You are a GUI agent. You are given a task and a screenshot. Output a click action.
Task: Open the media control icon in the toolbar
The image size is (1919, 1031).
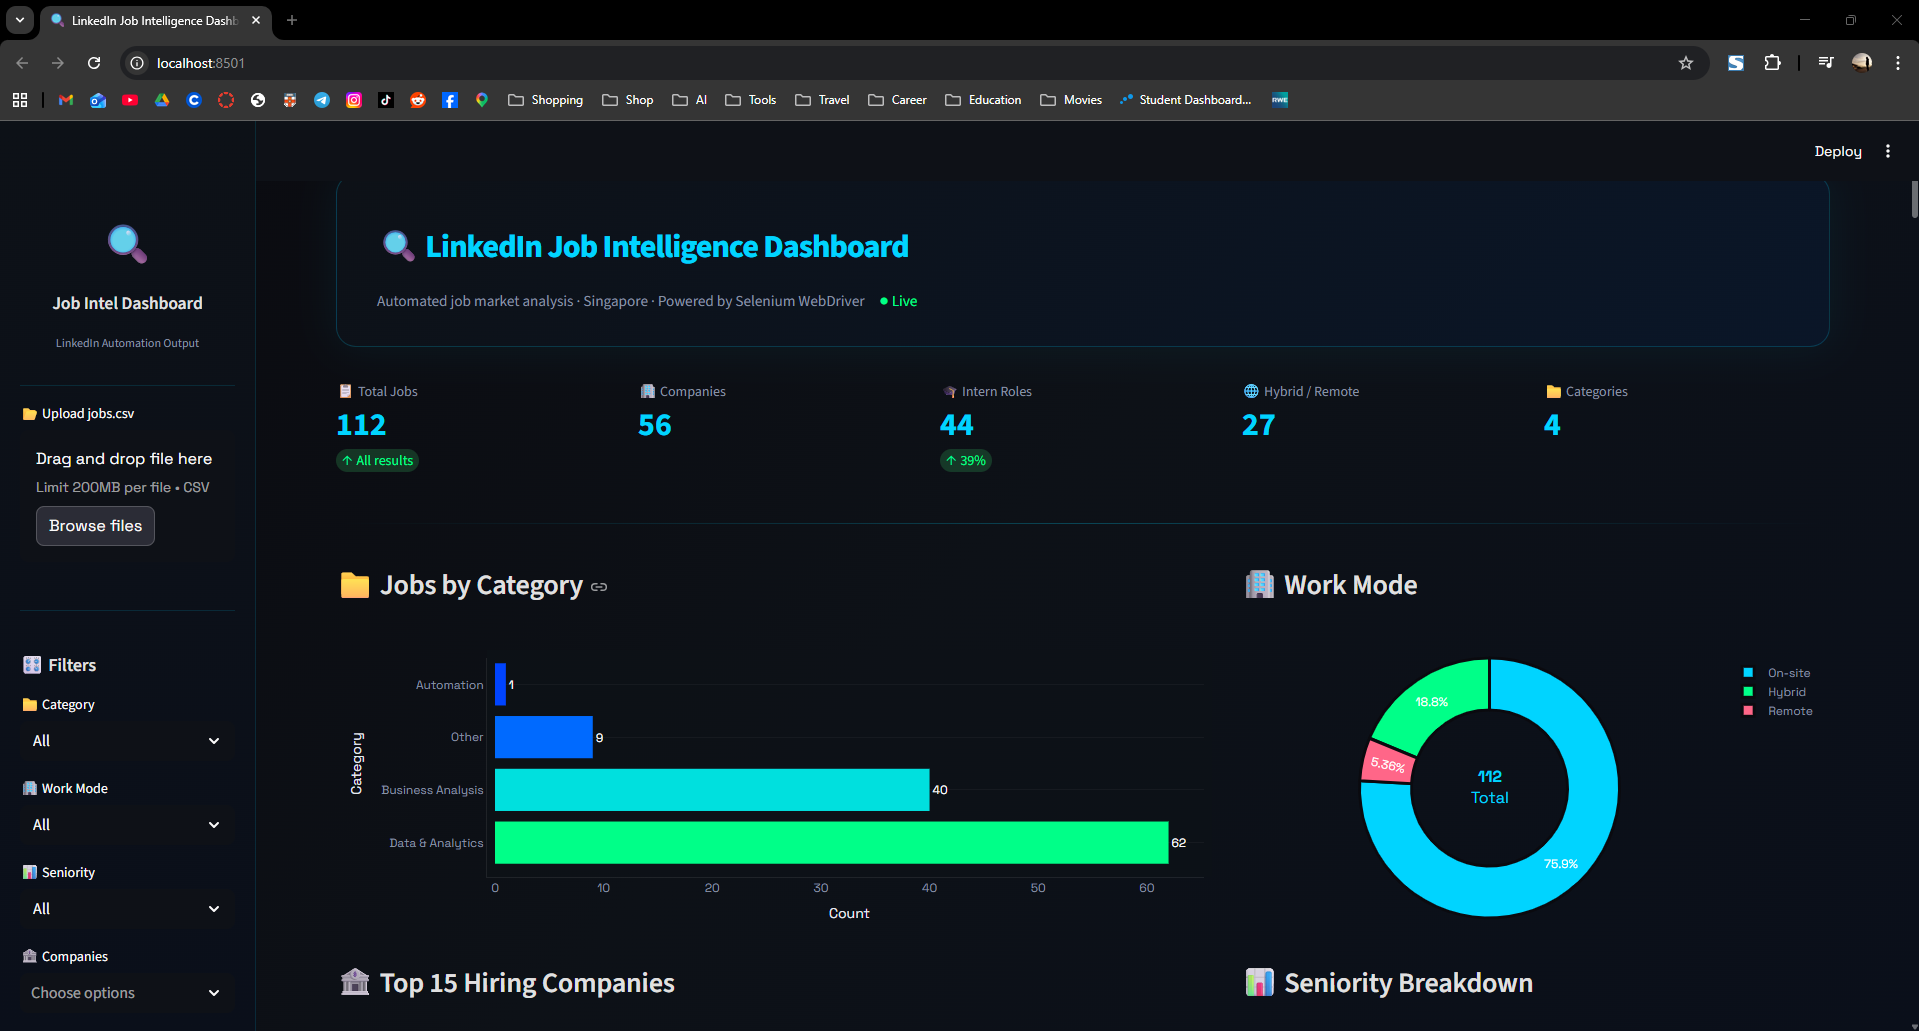click(1826, 63)
